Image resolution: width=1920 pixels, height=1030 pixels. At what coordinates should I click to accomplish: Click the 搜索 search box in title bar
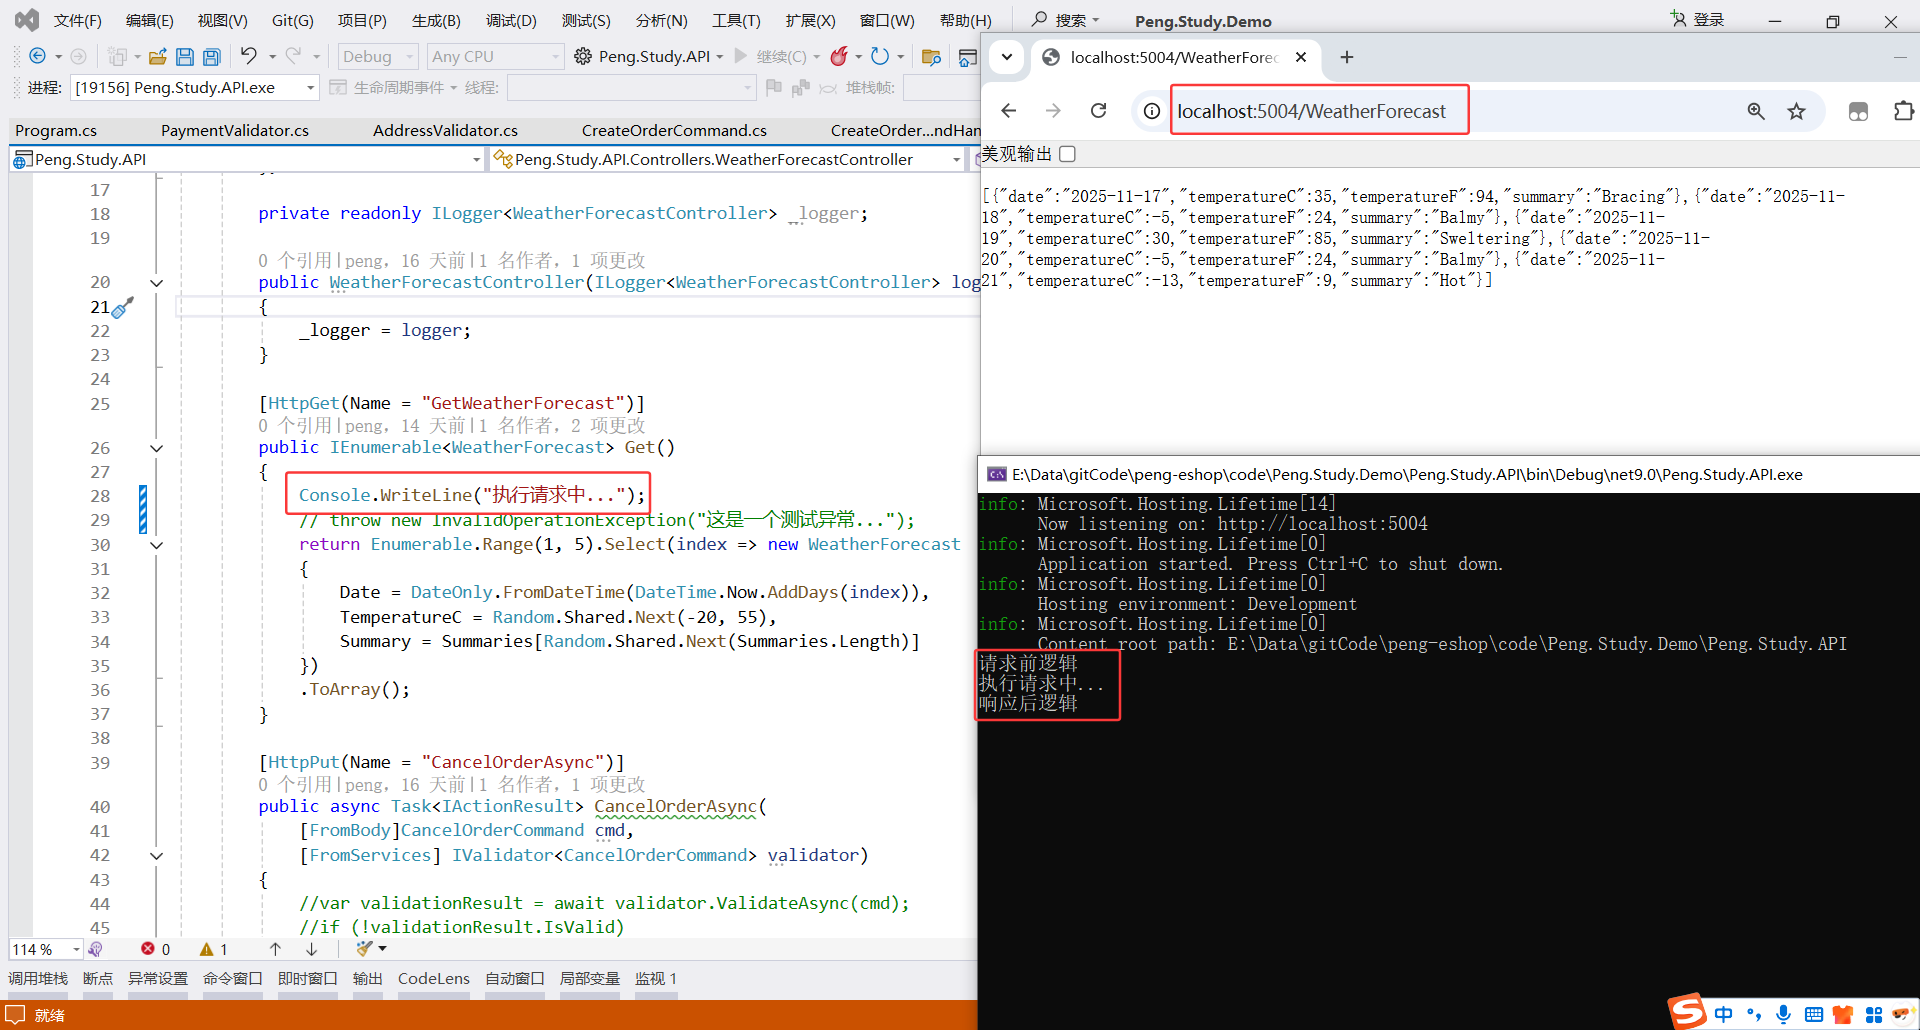click(x=1066, y=20)
